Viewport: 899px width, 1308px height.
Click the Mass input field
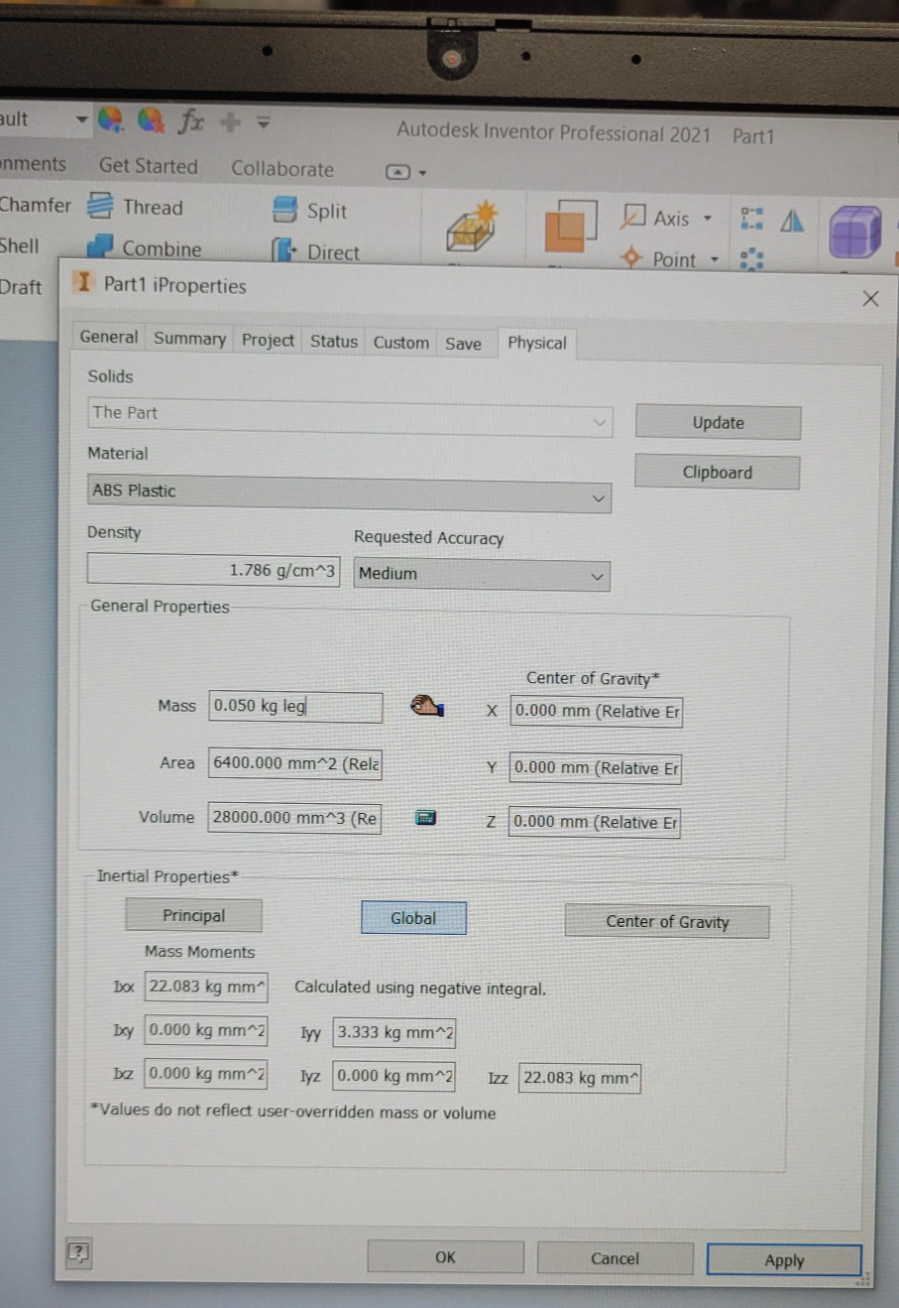click(296, 706)
